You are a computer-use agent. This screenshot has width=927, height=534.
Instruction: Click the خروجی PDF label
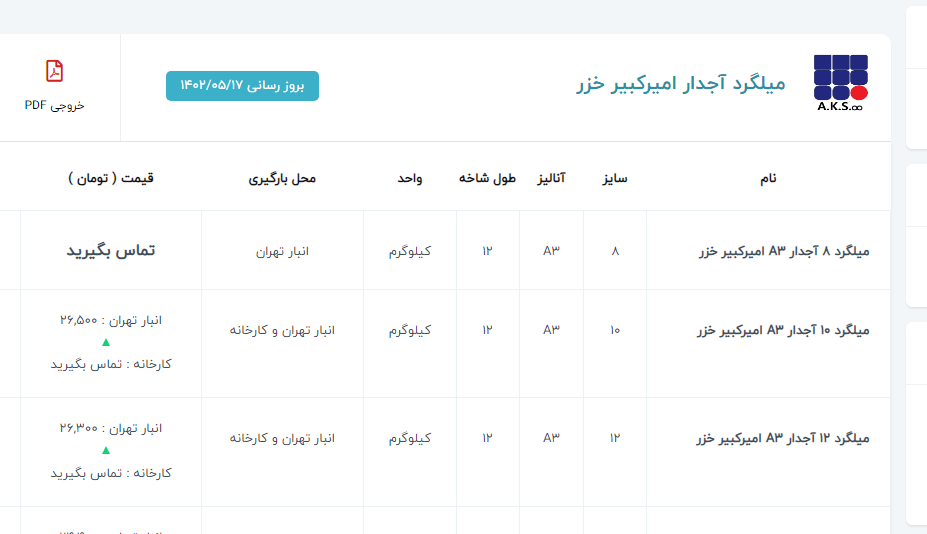[55, 105]
